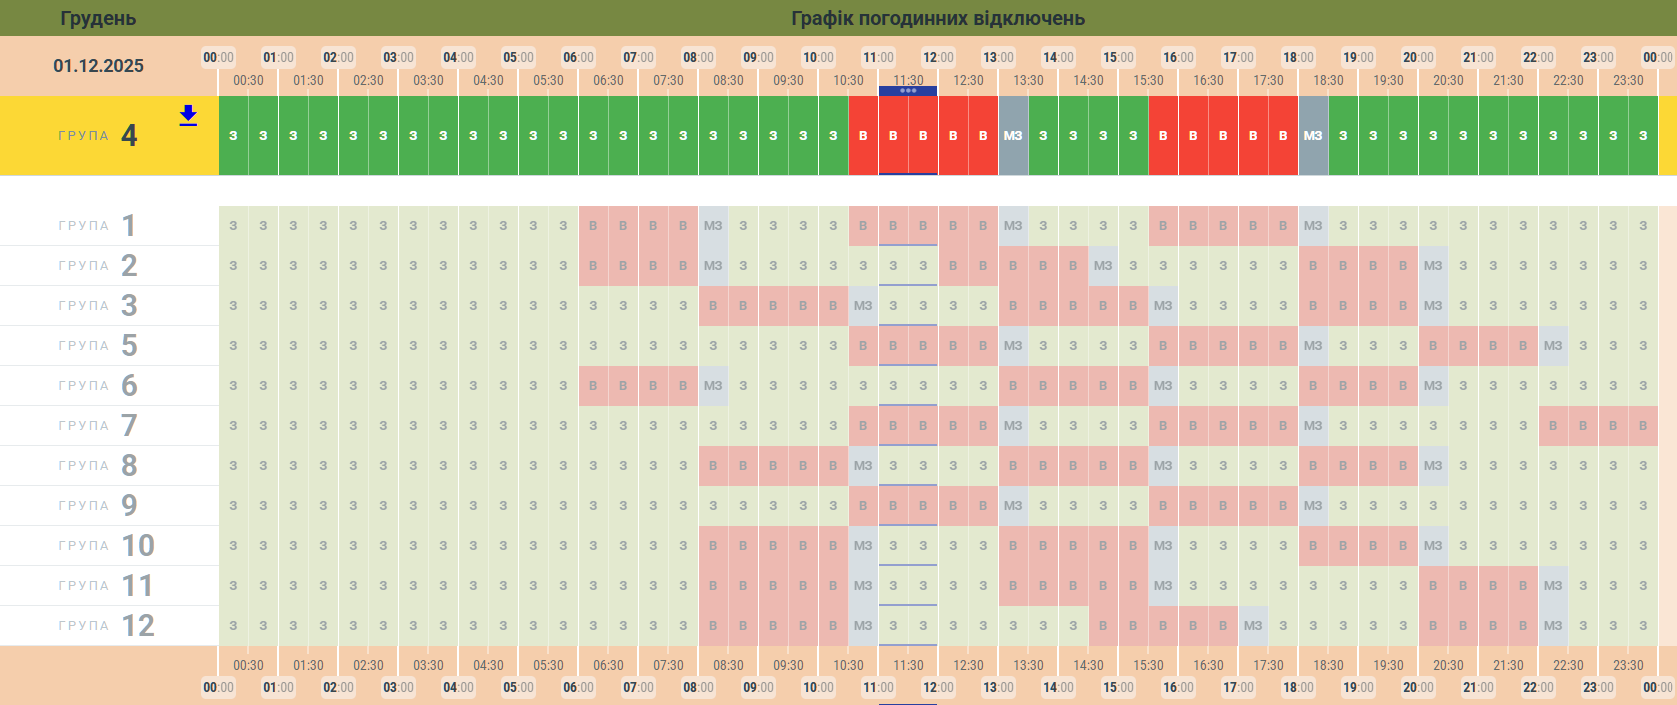1677x705 pixels.
Task: Click the three-dots current time marker above the schedule
Action: pyautogui.click(x=908, y=91)
